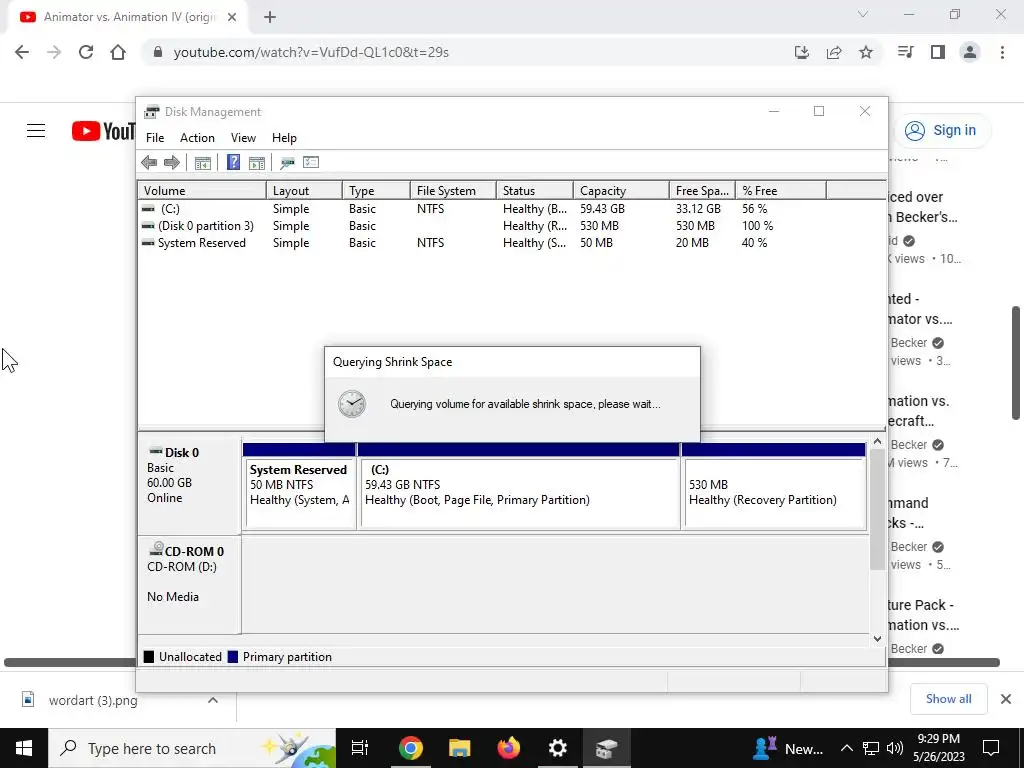Click the YouTube page vertical scrollbar thumb
The height and width of the screenshot is (768, 1024).
click(1016, 362)
